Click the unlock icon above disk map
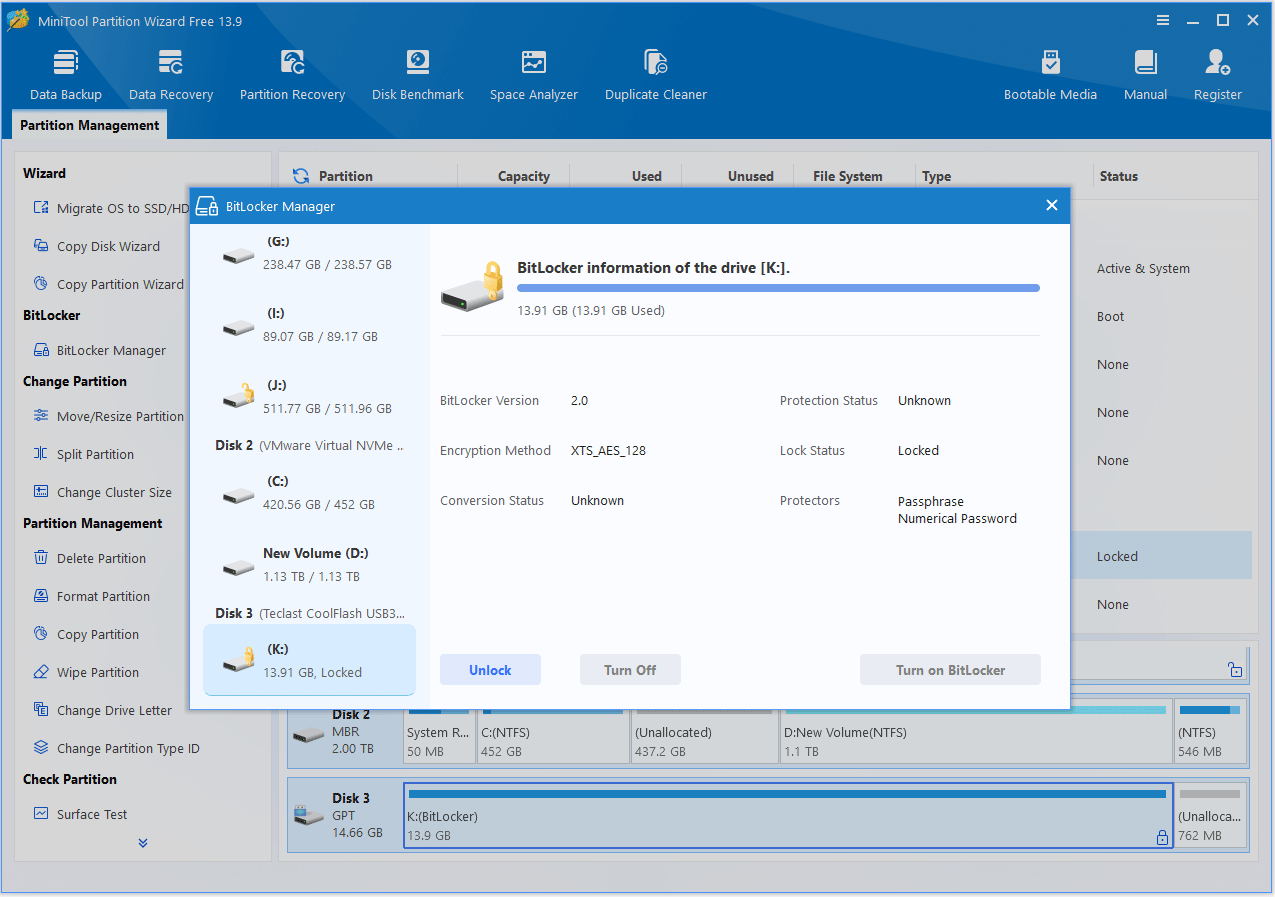The height and width of the screenshot is (897, 1275). [1235, 670]
